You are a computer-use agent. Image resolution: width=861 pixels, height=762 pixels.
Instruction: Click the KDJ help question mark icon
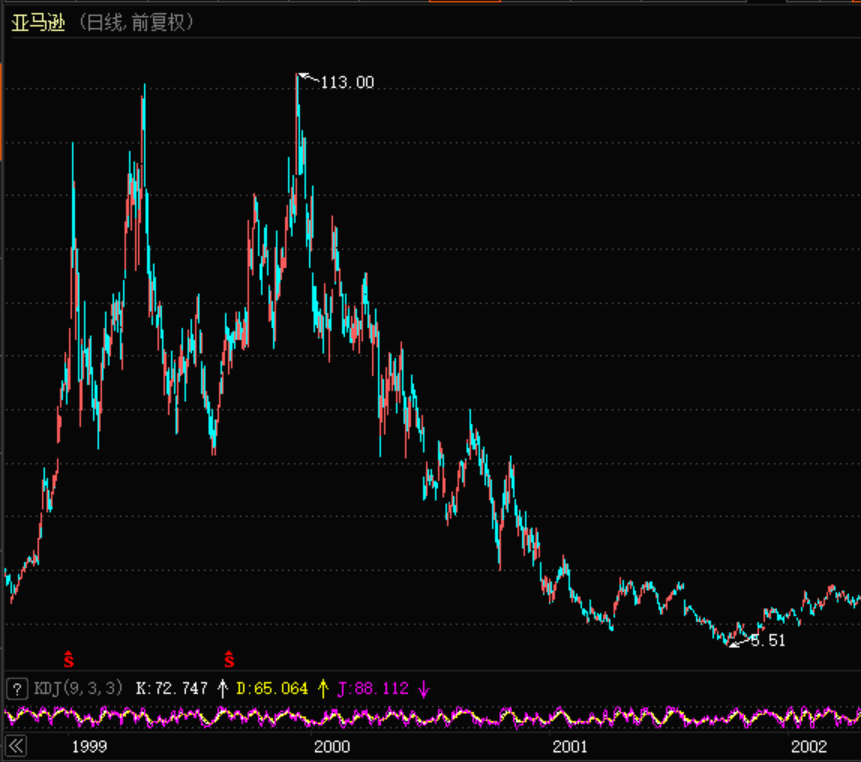pyautogui.click(x=17, y=688)
